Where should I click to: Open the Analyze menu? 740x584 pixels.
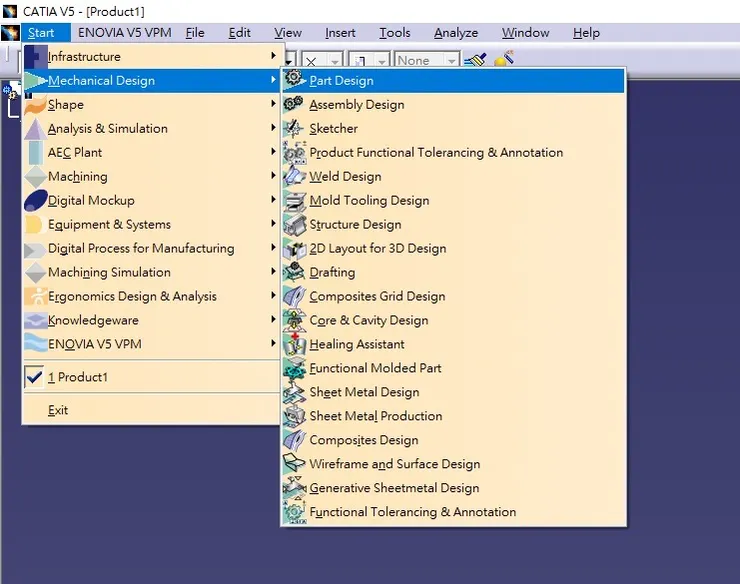click(x=456, y=33)
